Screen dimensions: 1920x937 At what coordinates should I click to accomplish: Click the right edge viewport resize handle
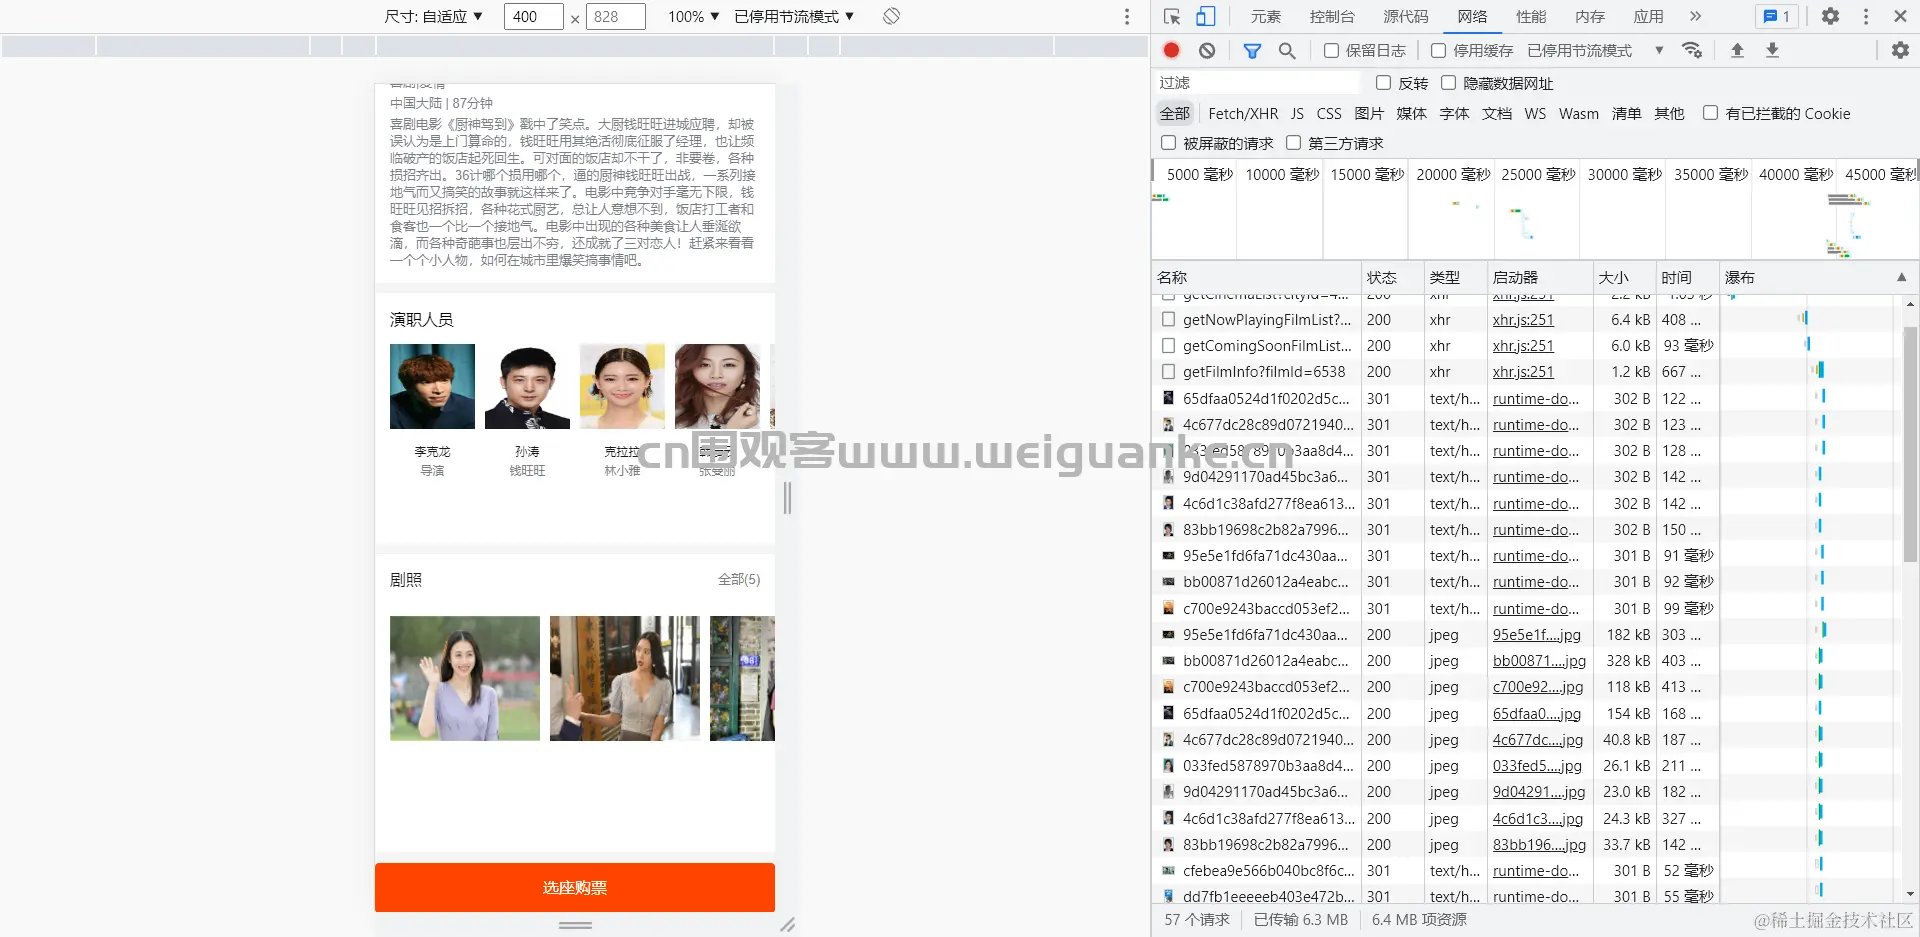pyautogui.click(x=788, y=498)
